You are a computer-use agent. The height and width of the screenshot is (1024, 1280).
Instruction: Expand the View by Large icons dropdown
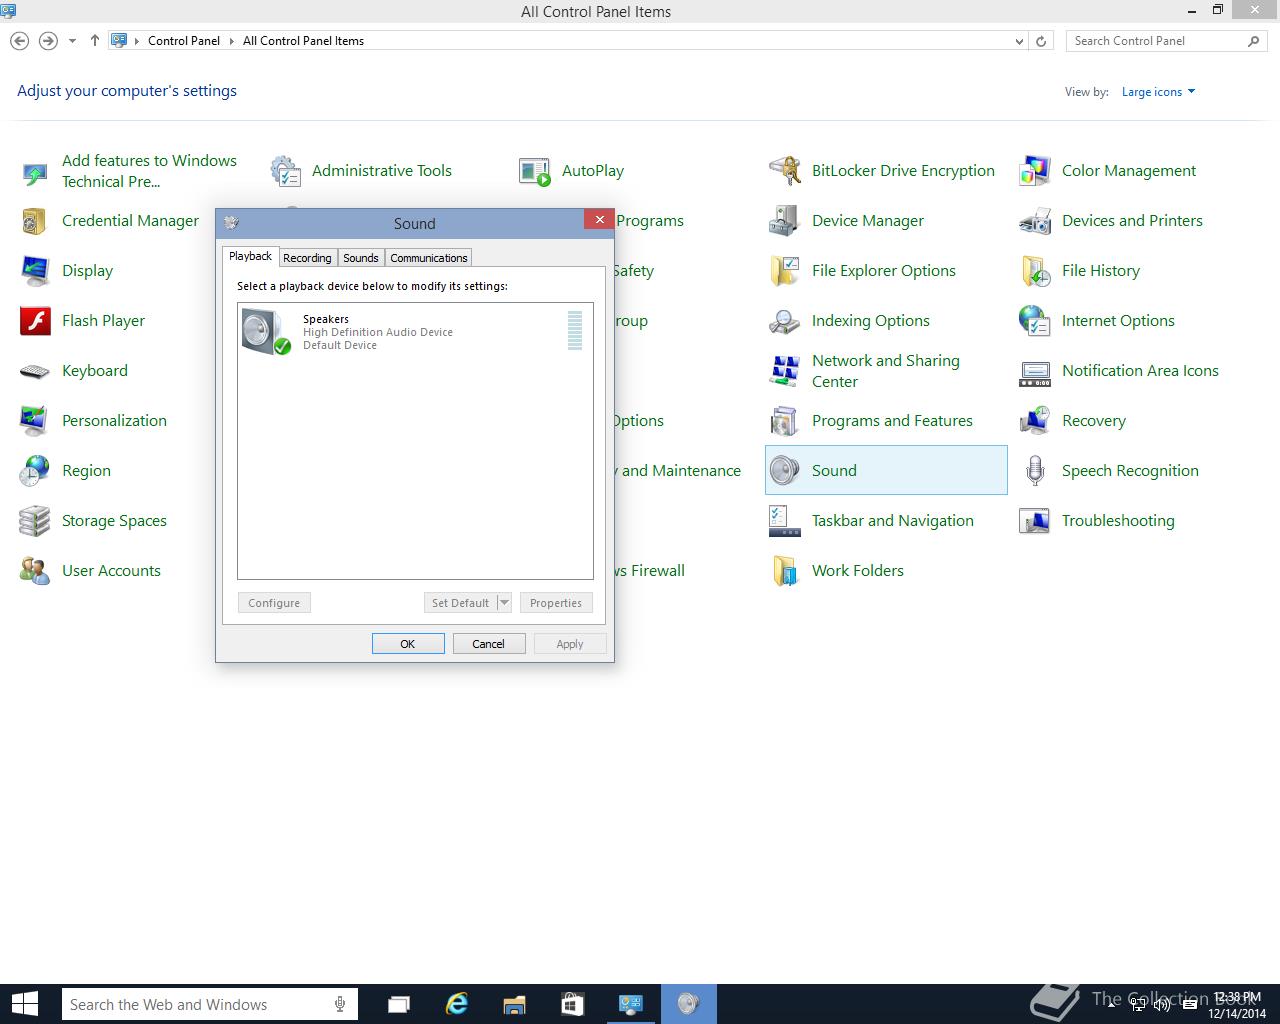pyautogui.click(x=1158, y=92)
